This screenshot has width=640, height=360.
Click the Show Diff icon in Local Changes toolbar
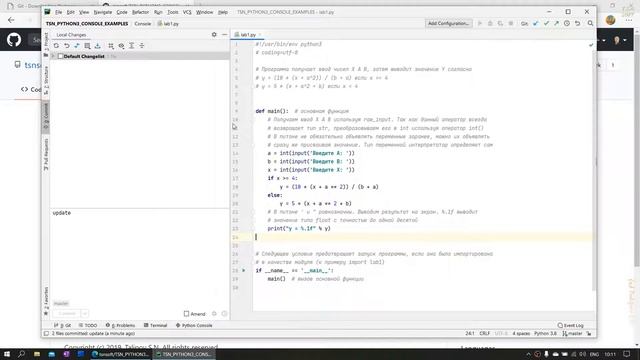(77, 46)
